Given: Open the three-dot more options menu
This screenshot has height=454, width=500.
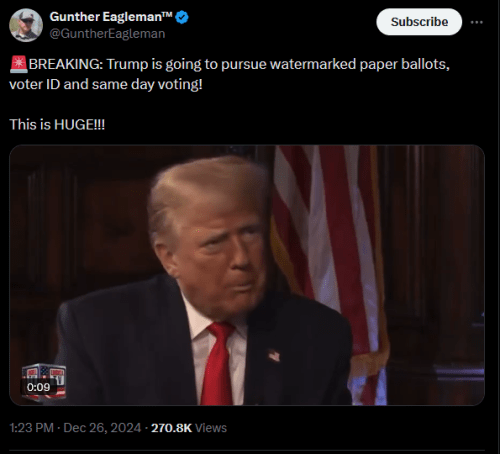Looking at the screenshot, I should coord(477,22).
